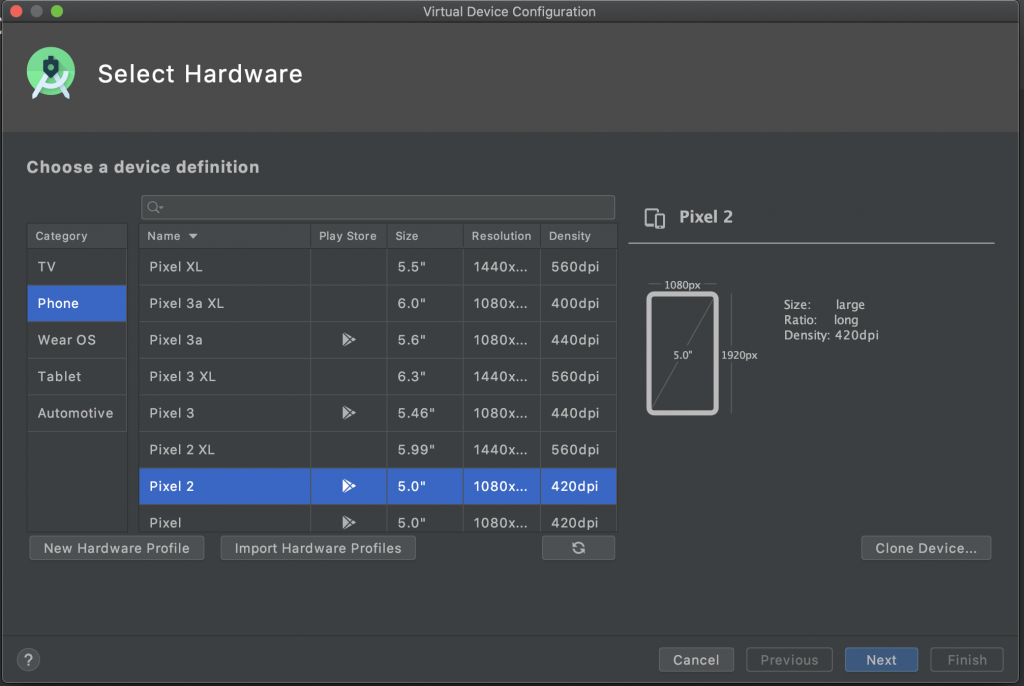
Task: Sort devices by the Name column arrow
Action: [x=193, y=236]
